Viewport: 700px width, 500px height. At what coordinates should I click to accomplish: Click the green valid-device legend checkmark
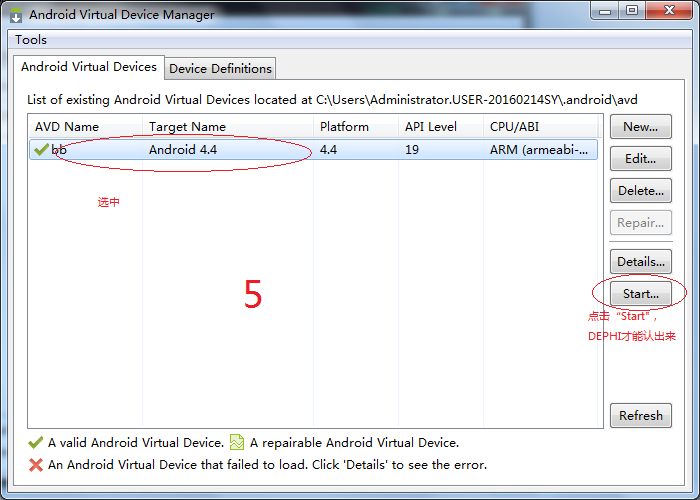[37, 443]
